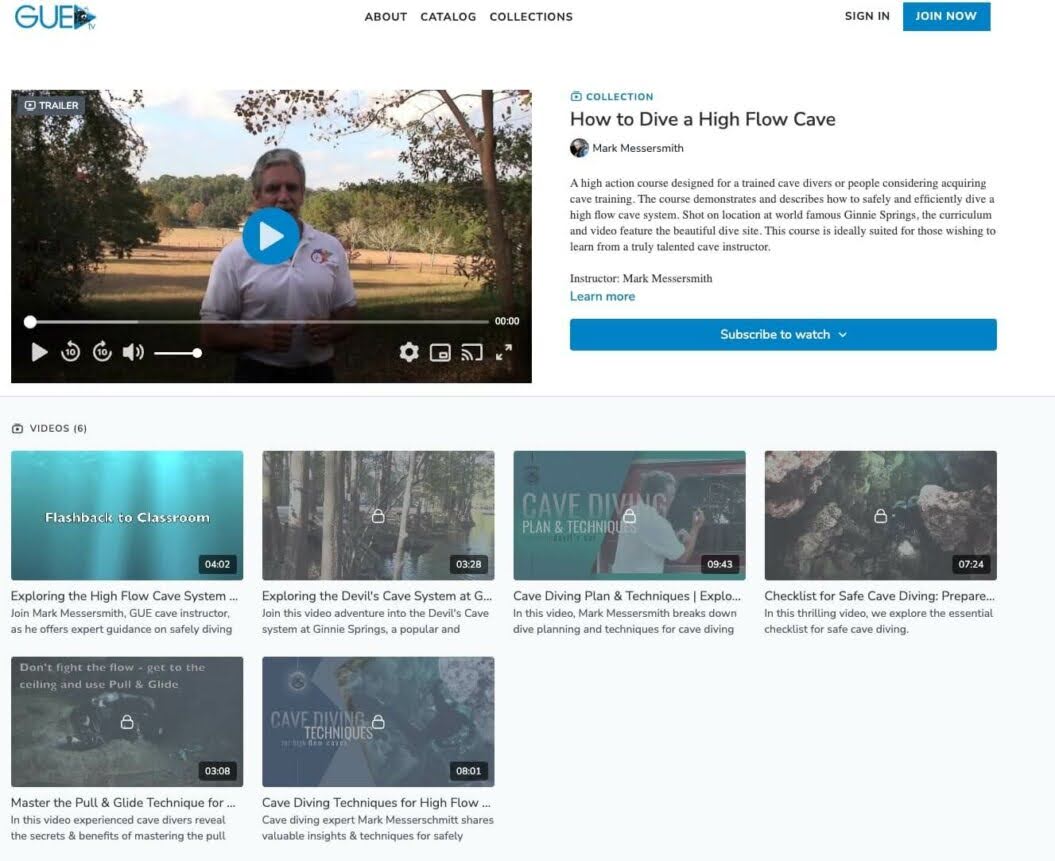The height and width of the screenshot is (861, 1055).
Task: Click title 'Checklist for Safe Cave Diving: Prepare...'
Action: click(879, 596)
